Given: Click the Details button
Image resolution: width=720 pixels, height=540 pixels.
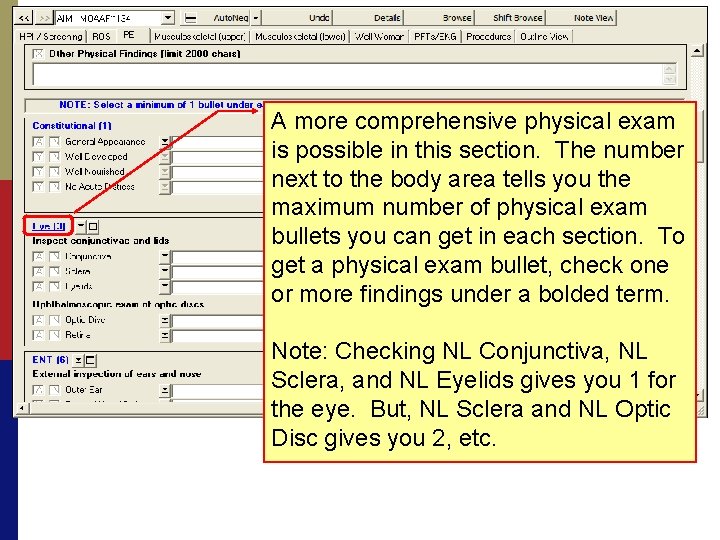Looking at the screenshot, I should click(x=387, y=18).
